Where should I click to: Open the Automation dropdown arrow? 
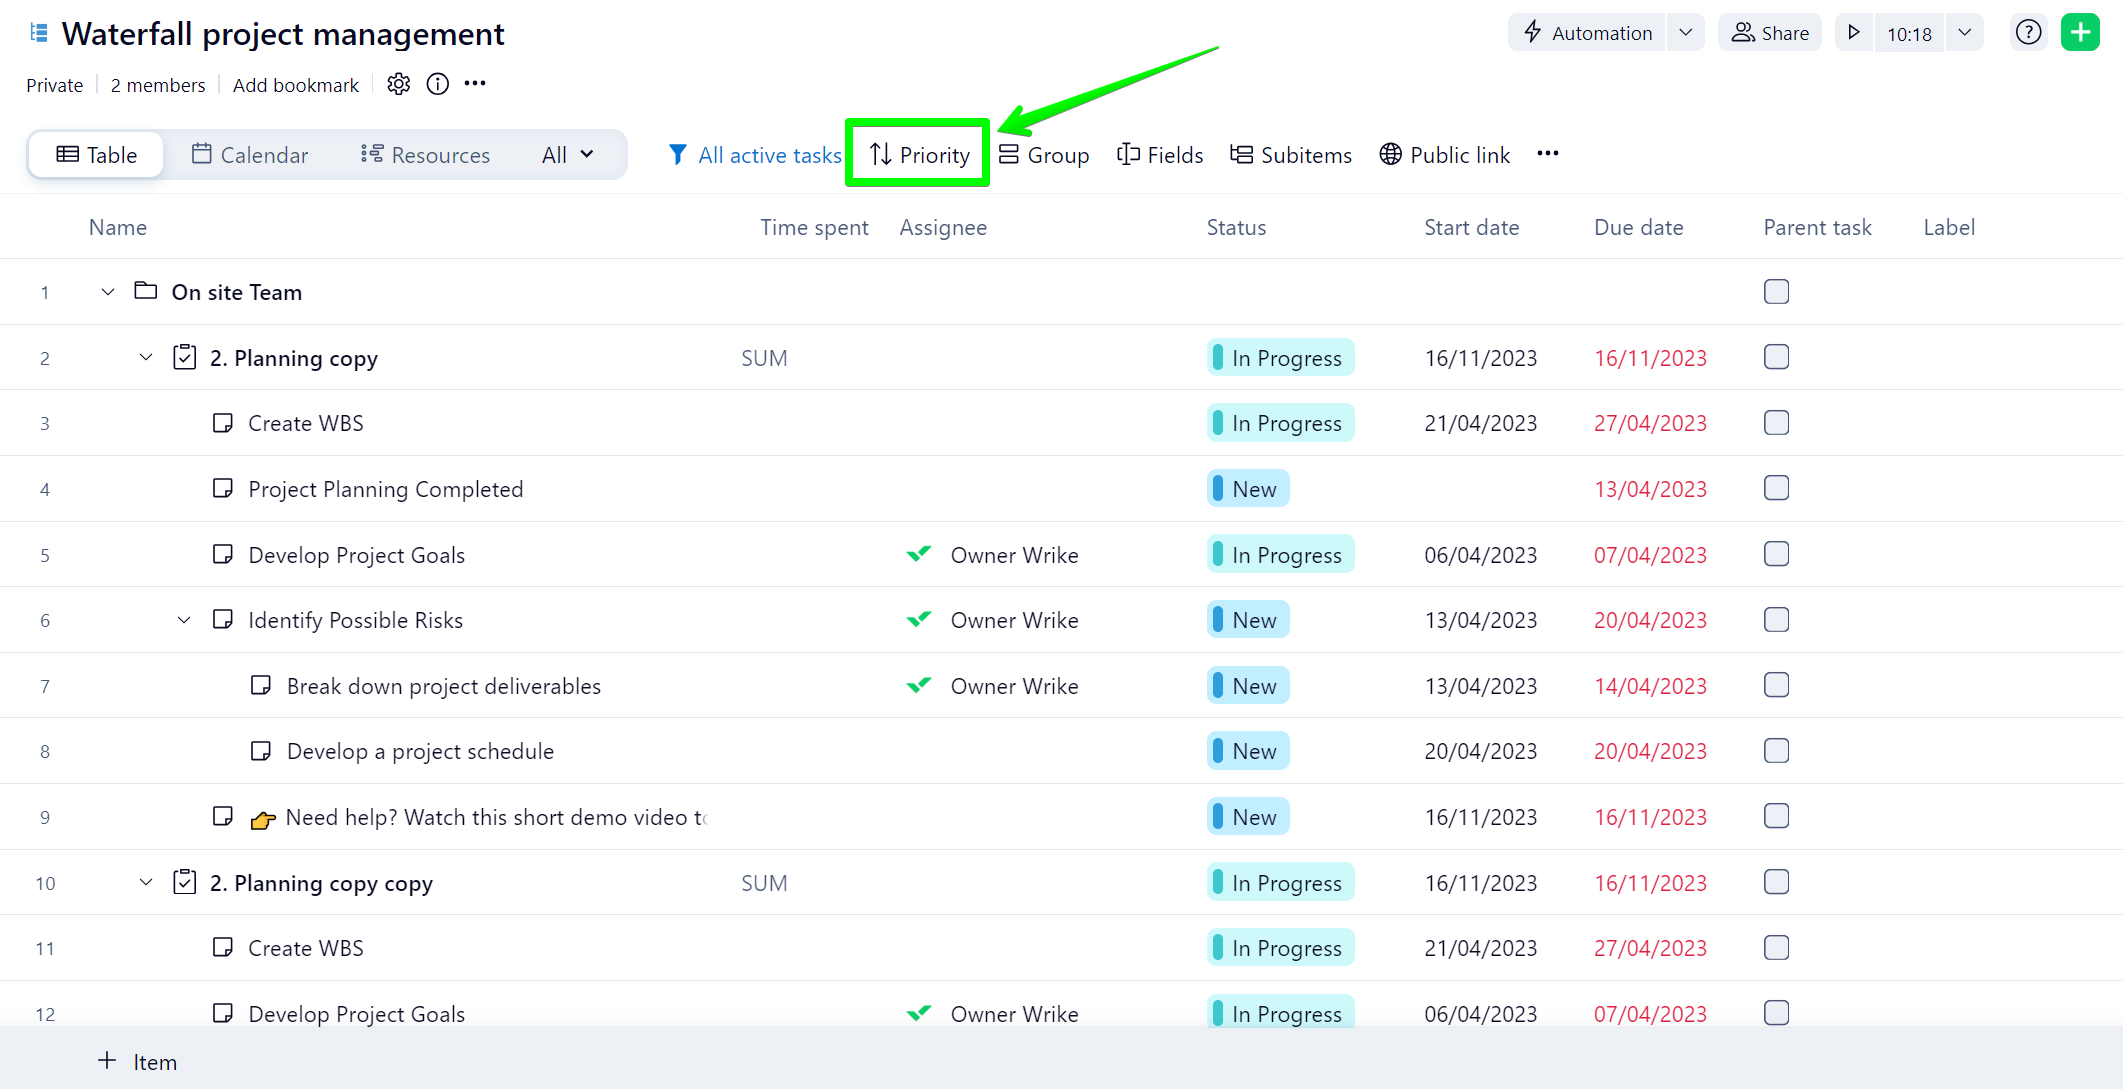coord(1685,33)
